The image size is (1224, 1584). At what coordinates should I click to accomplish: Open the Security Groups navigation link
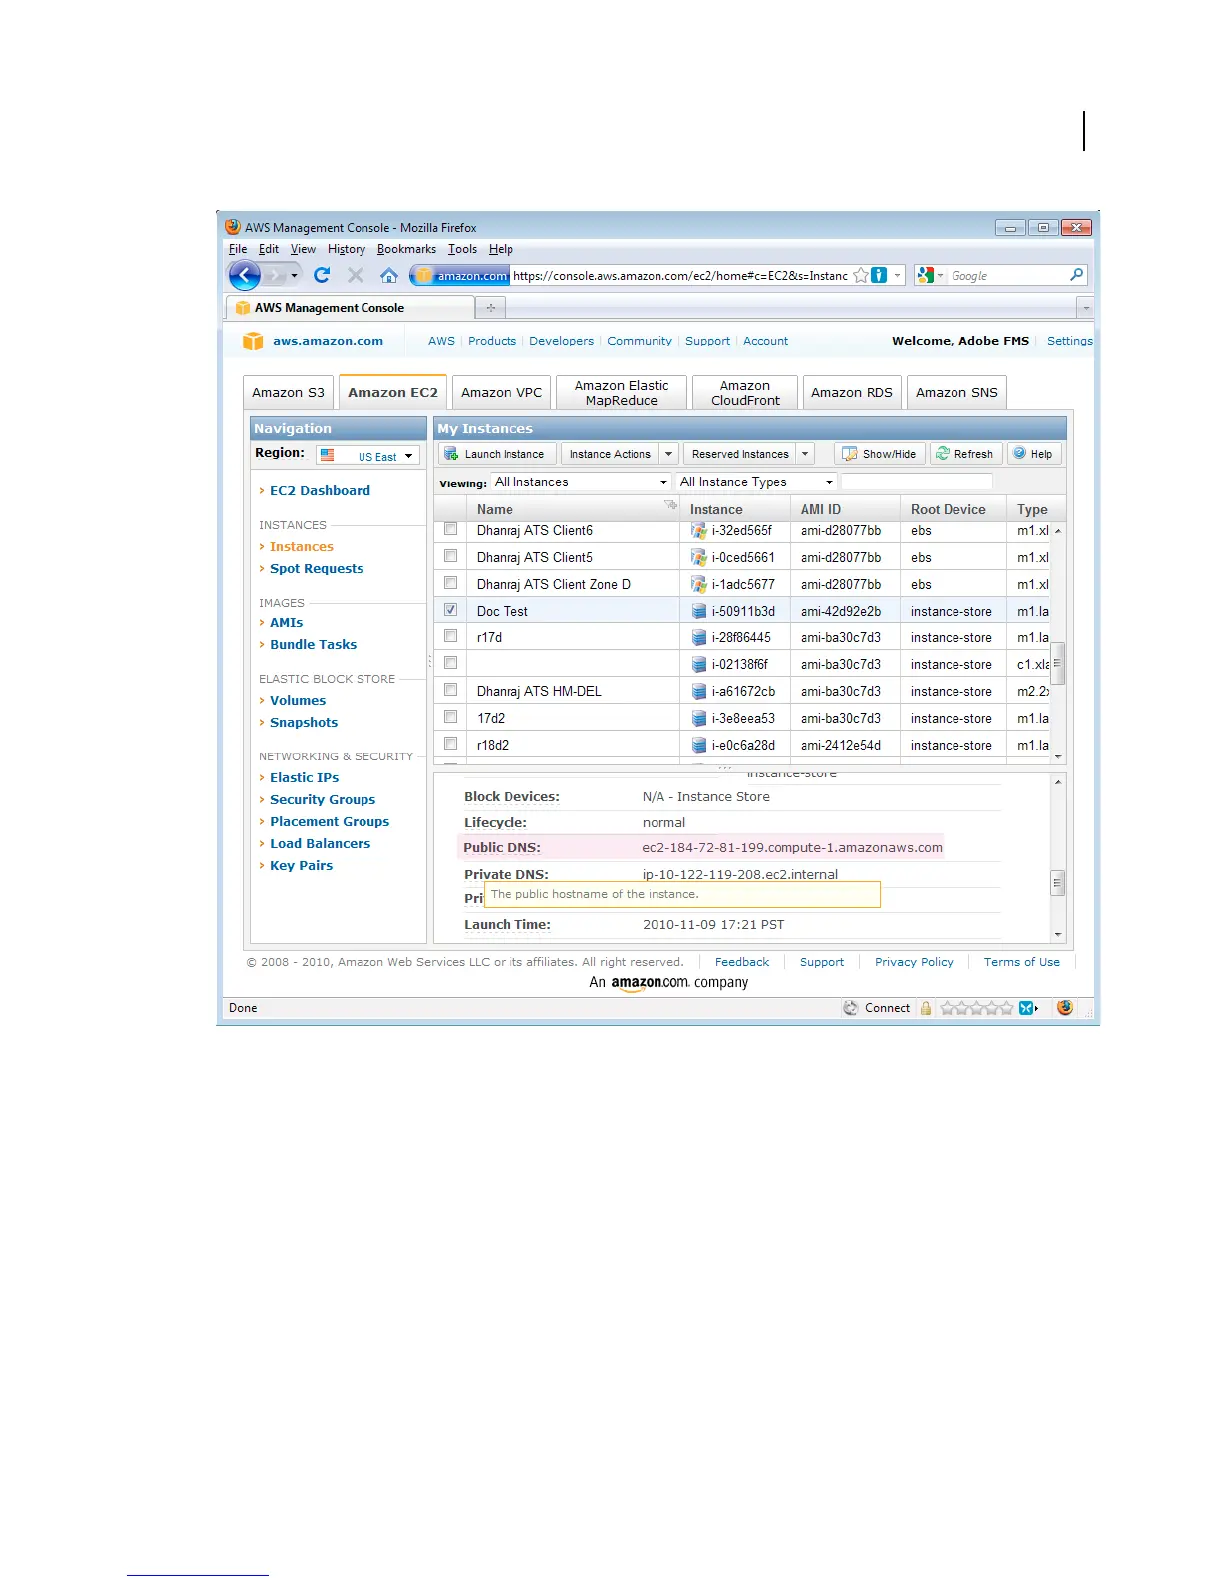[322, 799]
